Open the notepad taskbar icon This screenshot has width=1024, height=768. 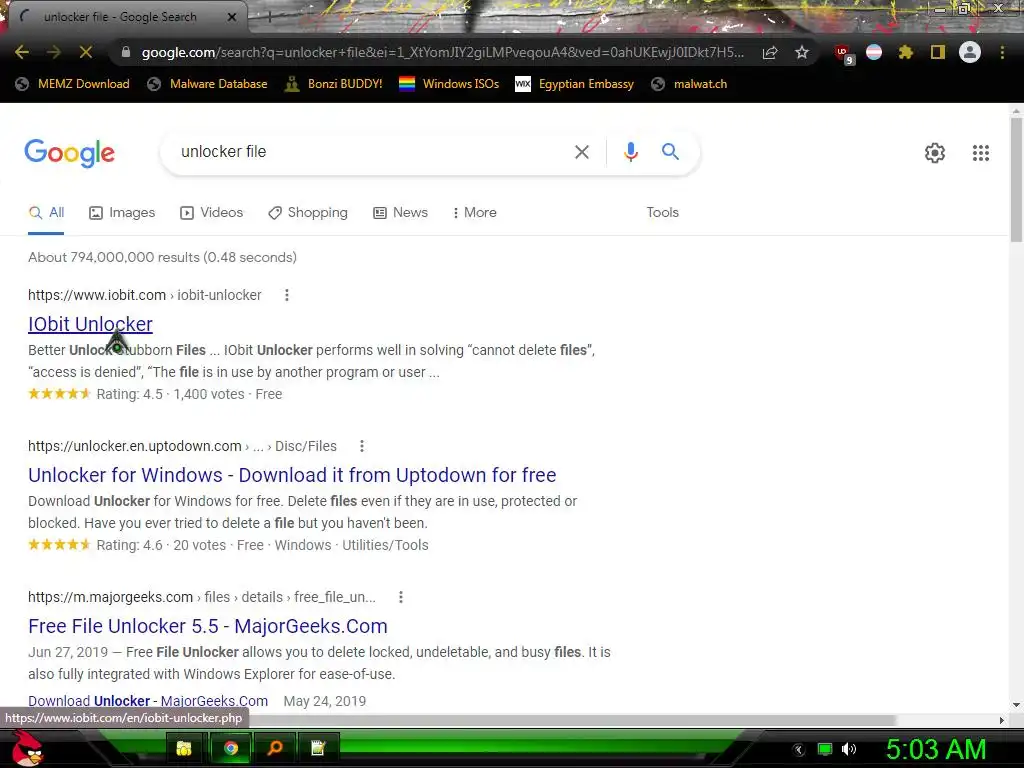click(x=318, y=748)
